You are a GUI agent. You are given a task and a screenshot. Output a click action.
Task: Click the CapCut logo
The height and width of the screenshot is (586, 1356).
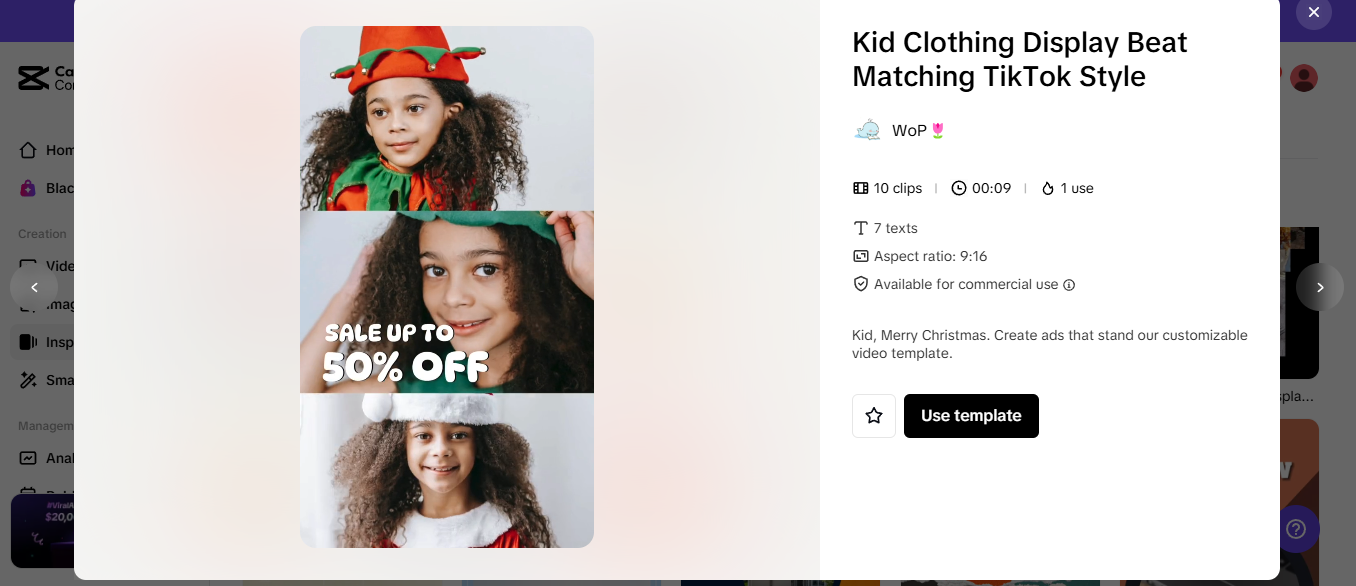pos(34,78)
